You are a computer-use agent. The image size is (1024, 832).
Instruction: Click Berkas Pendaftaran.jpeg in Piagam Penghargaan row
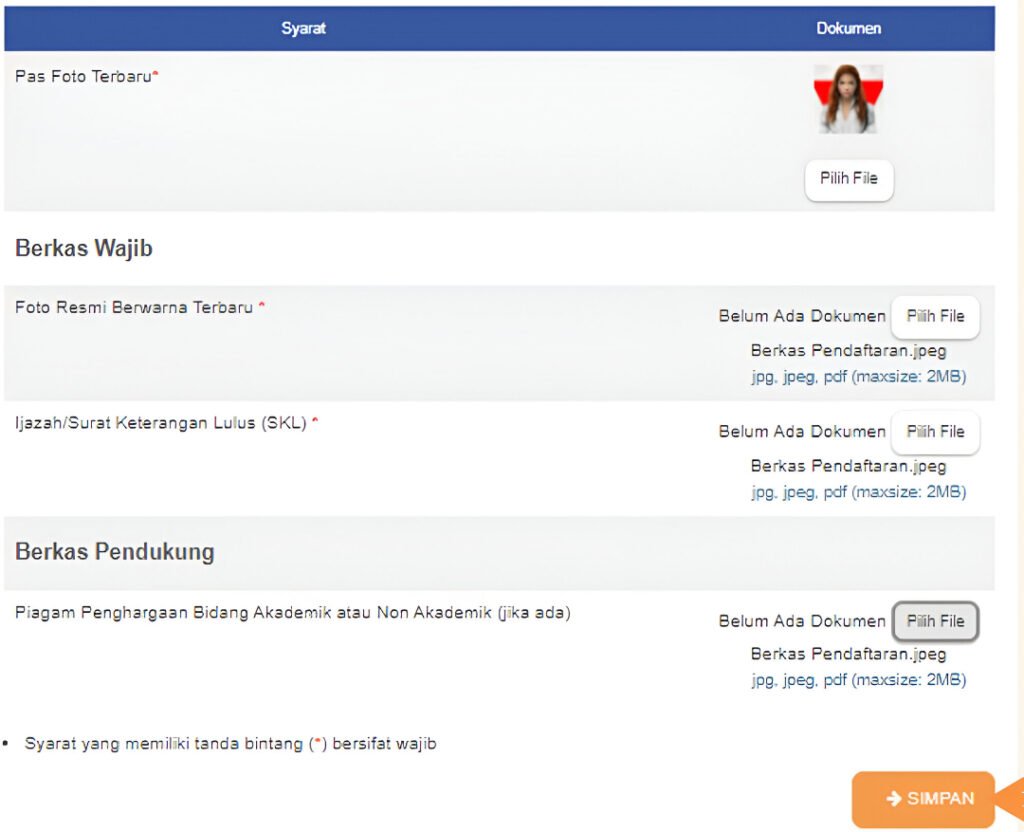(x=848, y=655)
